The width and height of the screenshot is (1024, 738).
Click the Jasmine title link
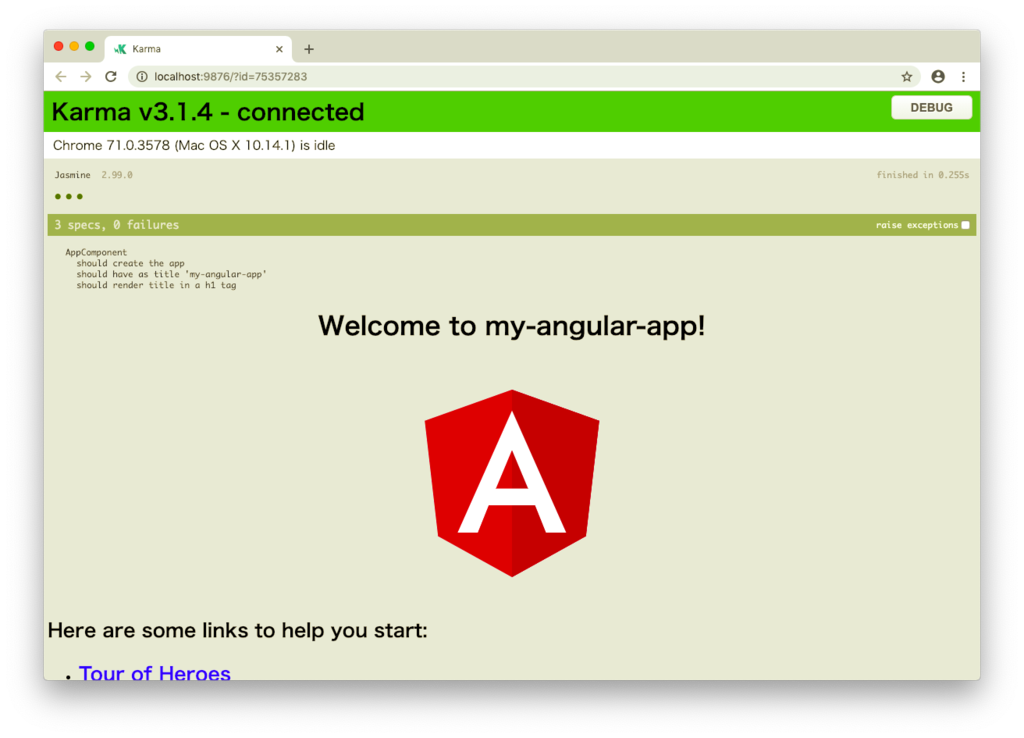click(x=72, y=175)
